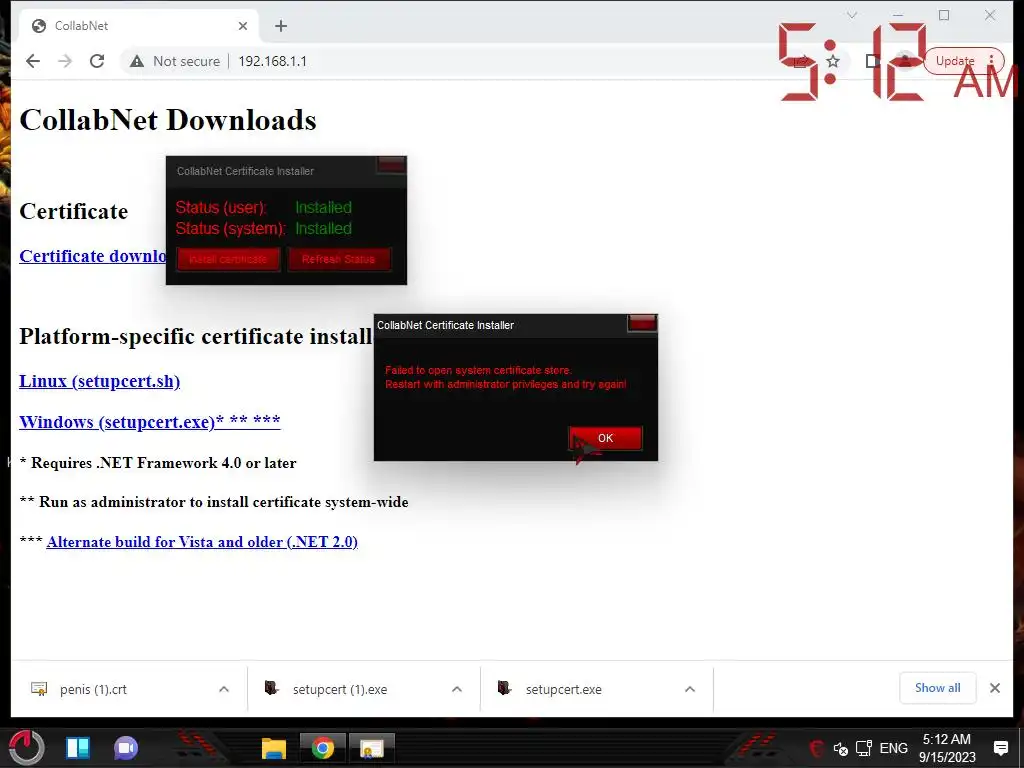Close the Certificate Installer status window
This screenshot has height=768, width=1024.
click(391, 165)
